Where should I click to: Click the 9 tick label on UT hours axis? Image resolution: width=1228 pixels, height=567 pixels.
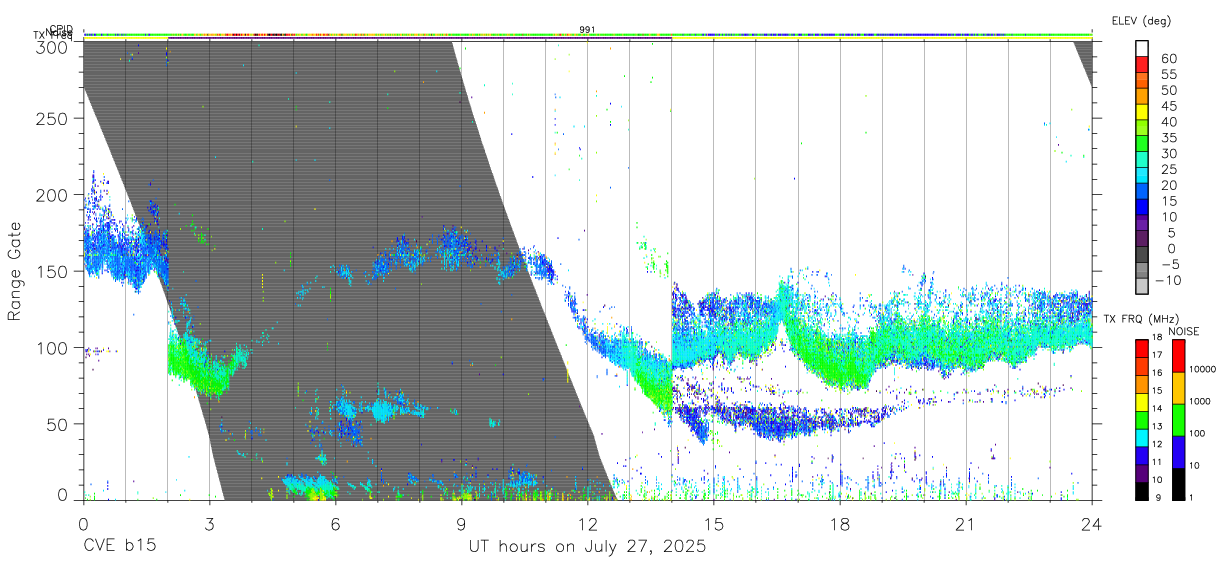click(x=461, y=524)
